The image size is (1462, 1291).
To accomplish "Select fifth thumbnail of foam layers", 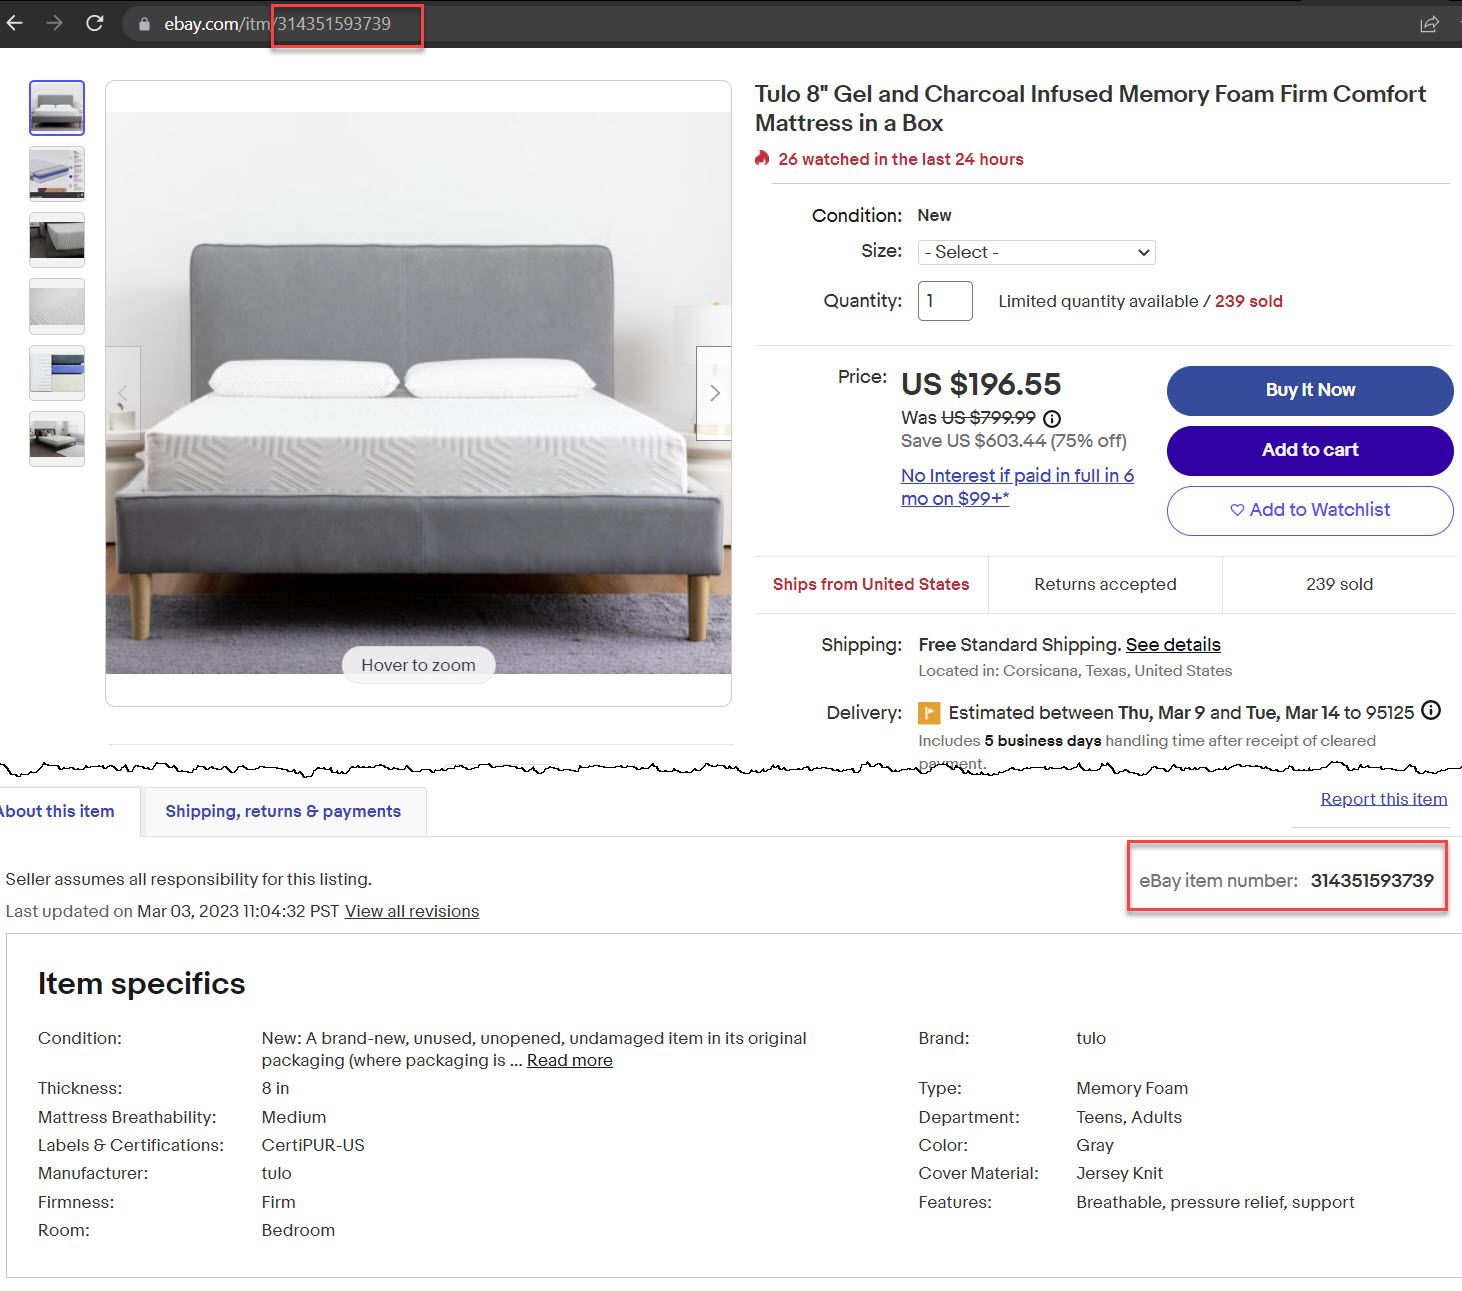I will [x=57, y=372].
